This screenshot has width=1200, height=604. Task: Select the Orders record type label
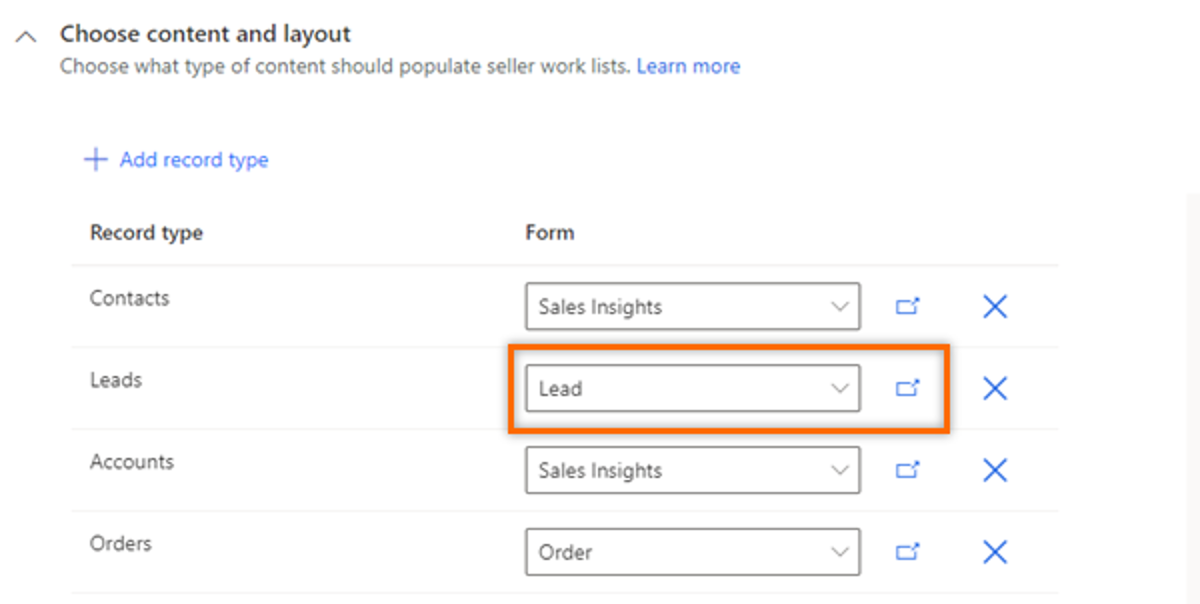coord(120,544)
